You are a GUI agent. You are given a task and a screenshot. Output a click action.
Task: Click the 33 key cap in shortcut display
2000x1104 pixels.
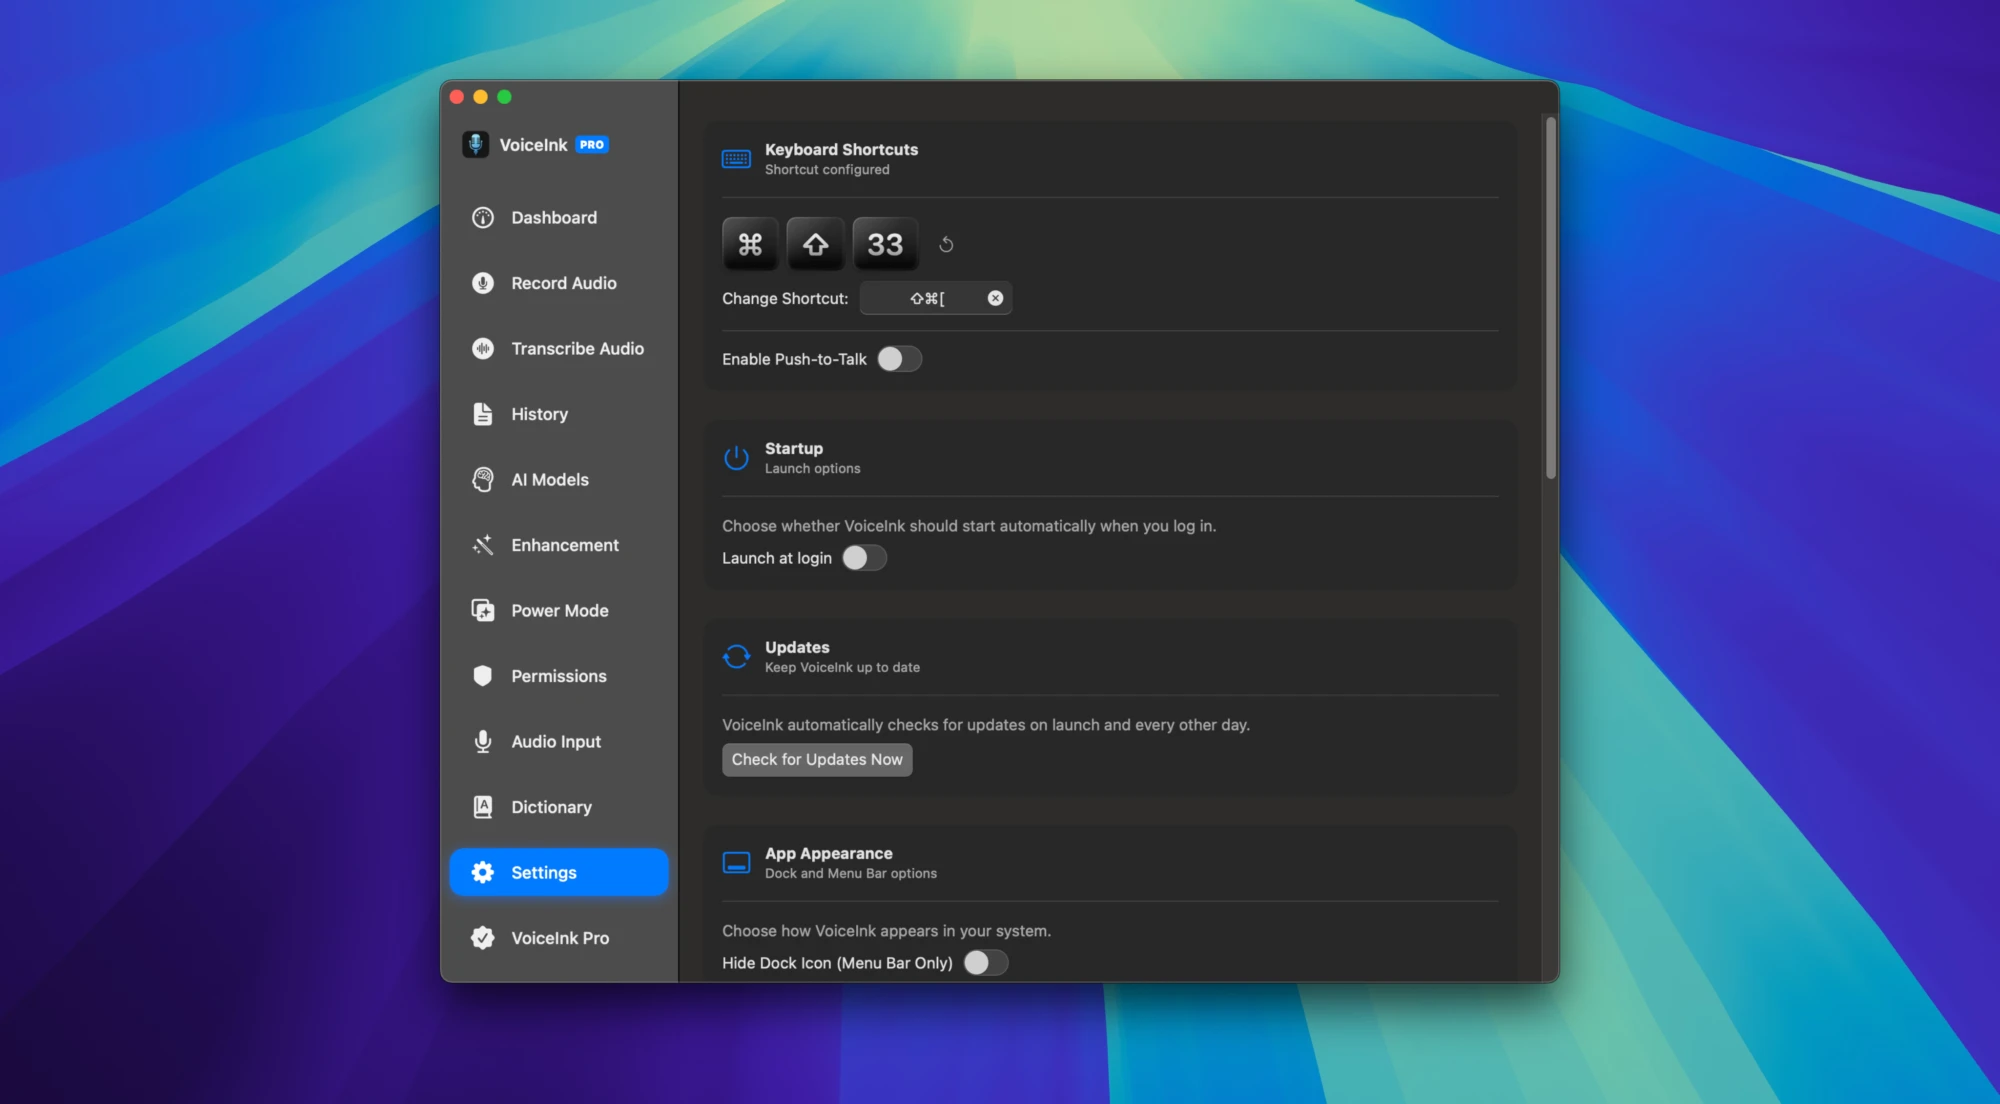click(x=885, y=245)
